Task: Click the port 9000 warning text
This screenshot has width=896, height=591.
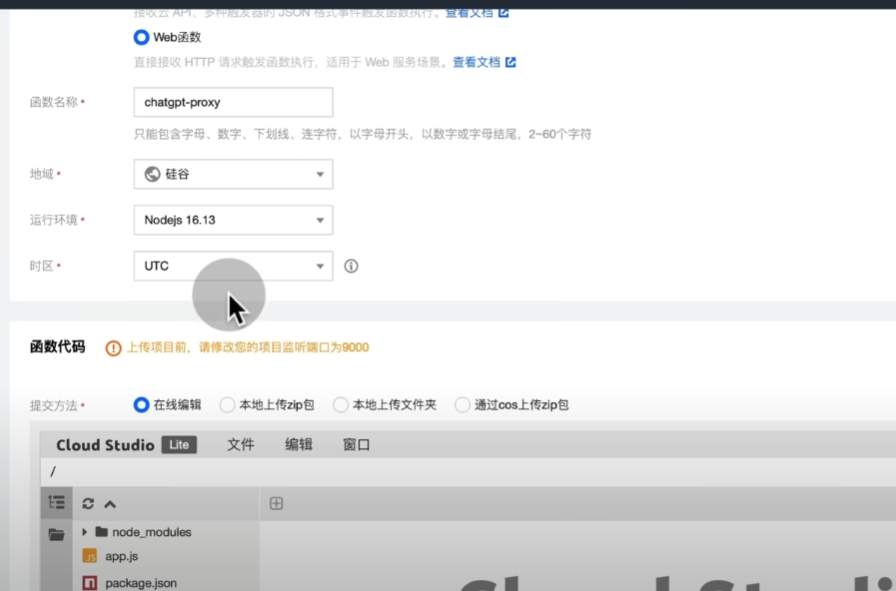Action: pos(247,348)
